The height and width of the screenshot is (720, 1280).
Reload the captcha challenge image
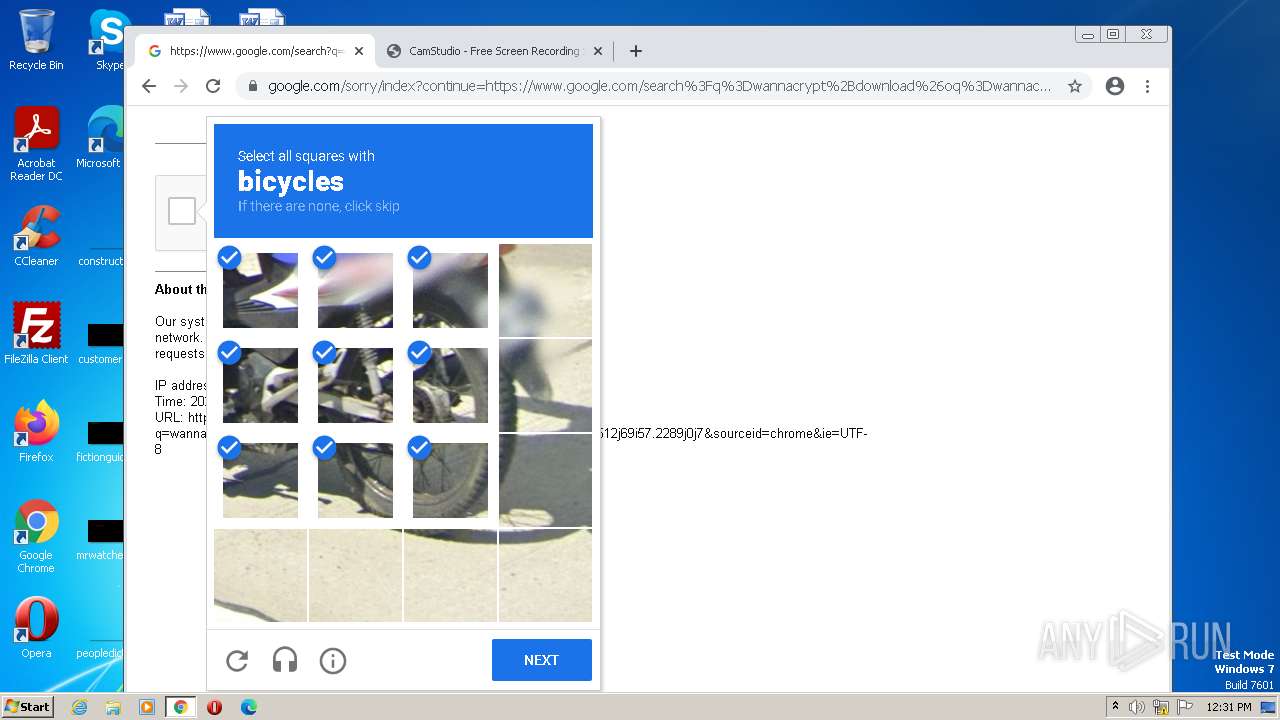pos(237,660)
